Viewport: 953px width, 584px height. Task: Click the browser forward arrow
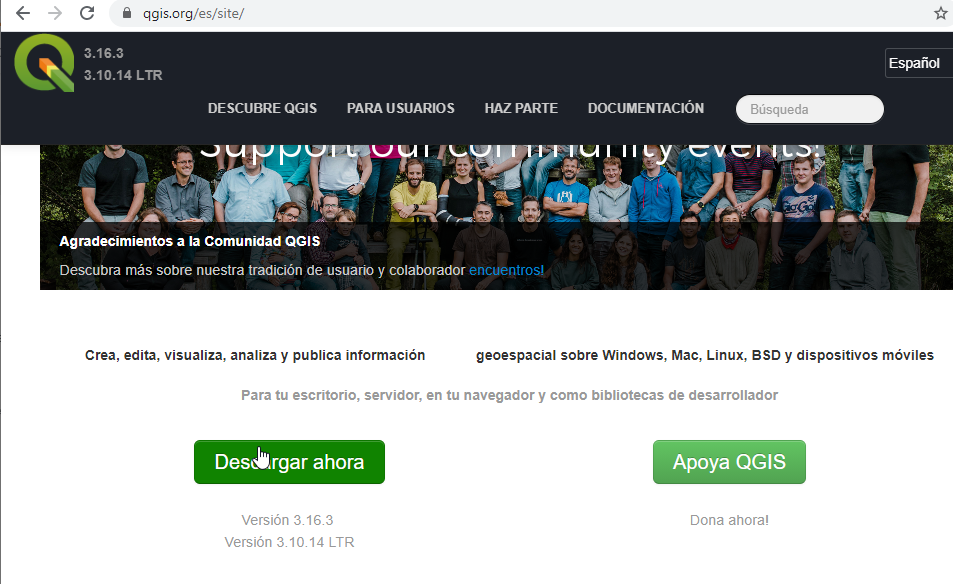coord(55,13)
